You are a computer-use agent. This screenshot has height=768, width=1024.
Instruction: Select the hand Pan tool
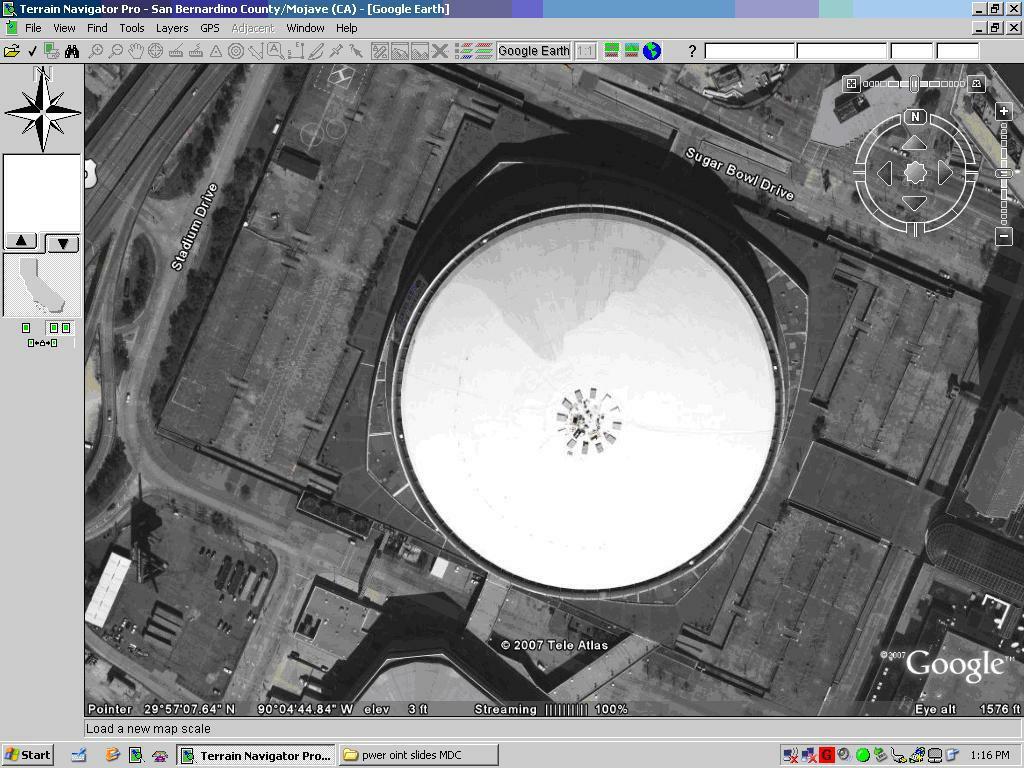[135, 51]
